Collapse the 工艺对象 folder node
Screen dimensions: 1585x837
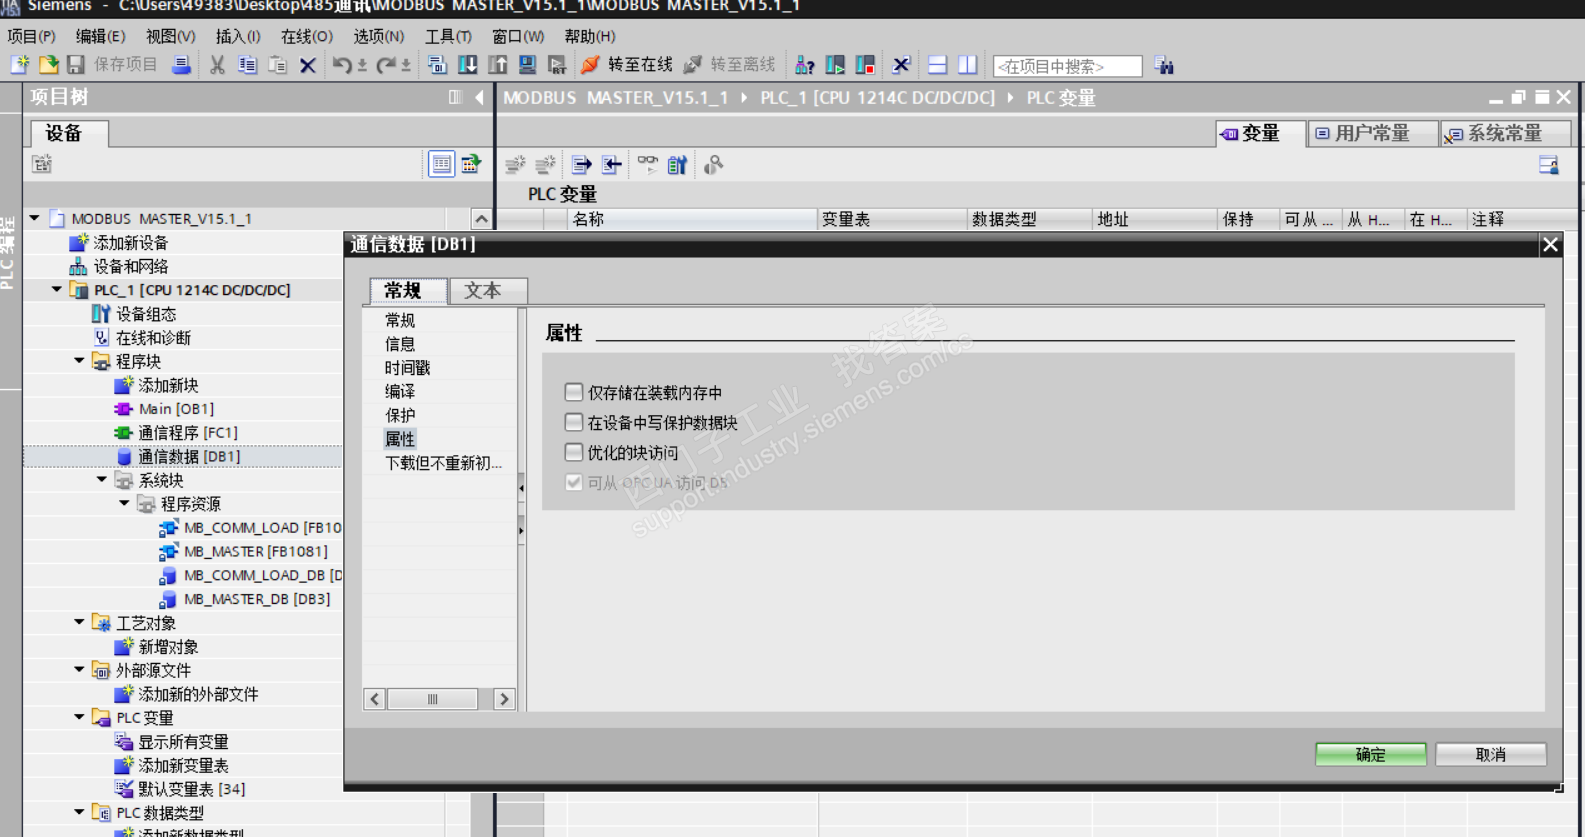pyautogui.click(x=80, y=623)
